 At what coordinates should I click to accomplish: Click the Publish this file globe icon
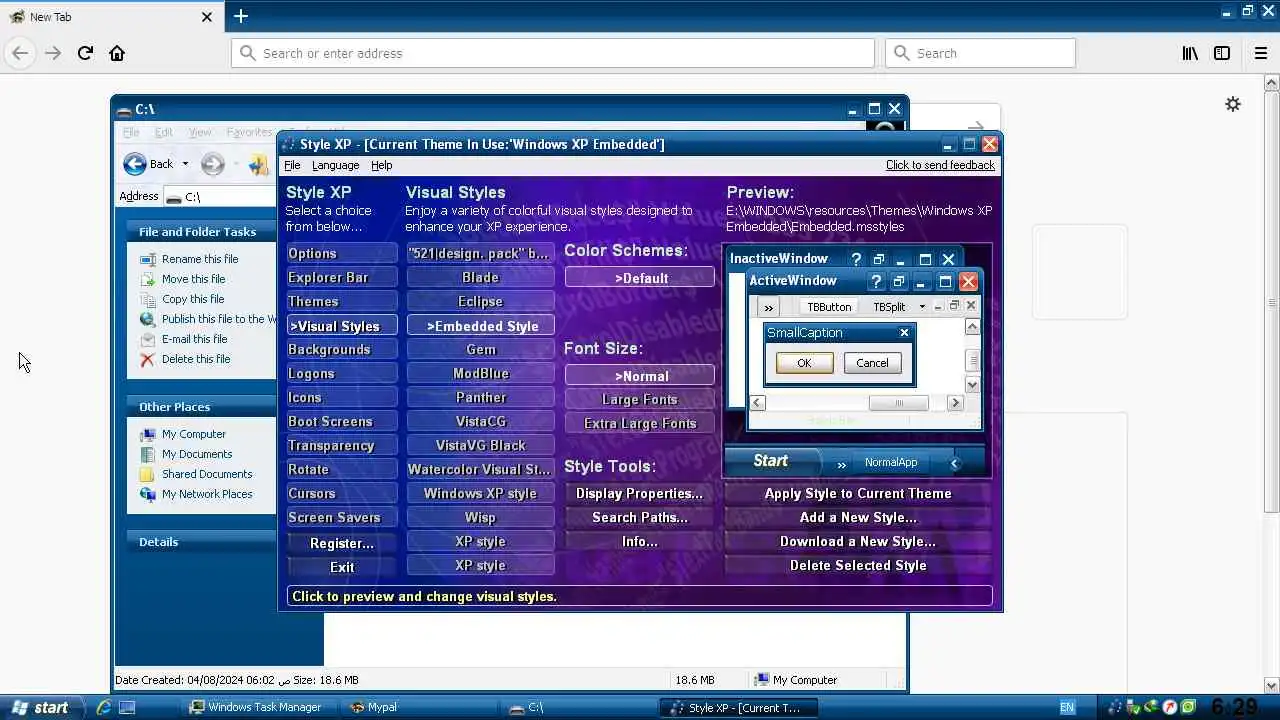click(x=148, y=319)
